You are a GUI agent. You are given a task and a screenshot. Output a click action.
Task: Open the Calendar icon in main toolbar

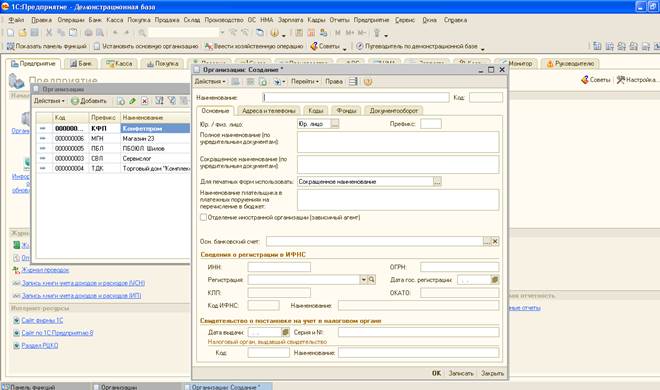[x=311, y=33]
